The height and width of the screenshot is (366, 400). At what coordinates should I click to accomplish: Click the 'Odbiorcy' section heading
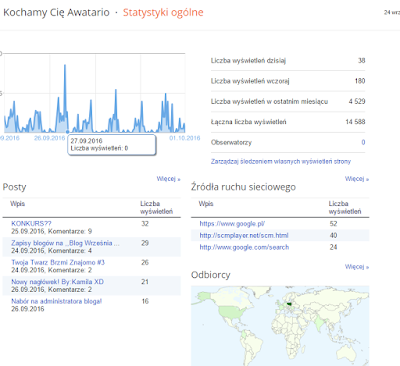(211, 275)
